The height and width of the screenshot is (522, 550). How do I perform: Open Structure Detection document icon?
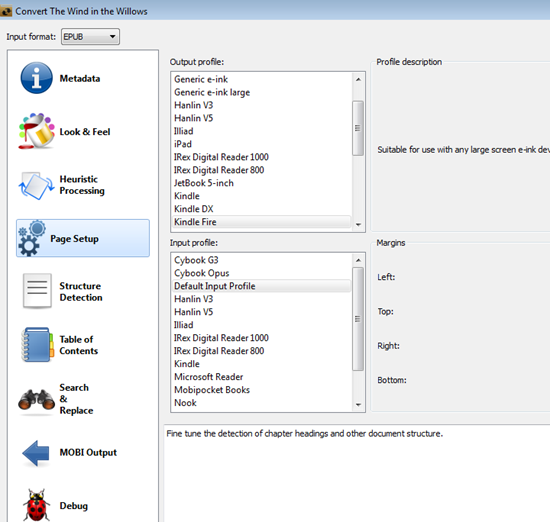[x=37, y=291]
